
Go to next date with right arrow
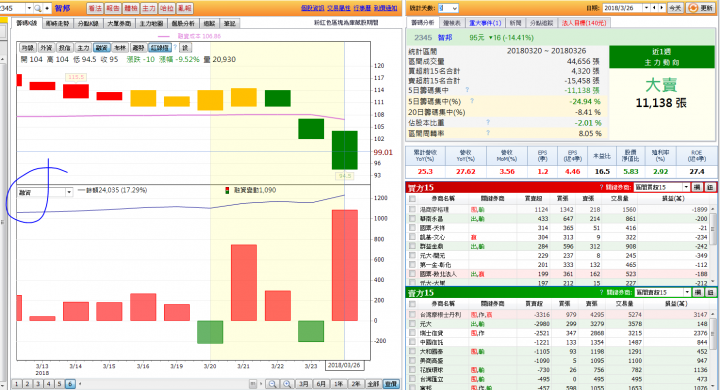click(x=662, y=8)
